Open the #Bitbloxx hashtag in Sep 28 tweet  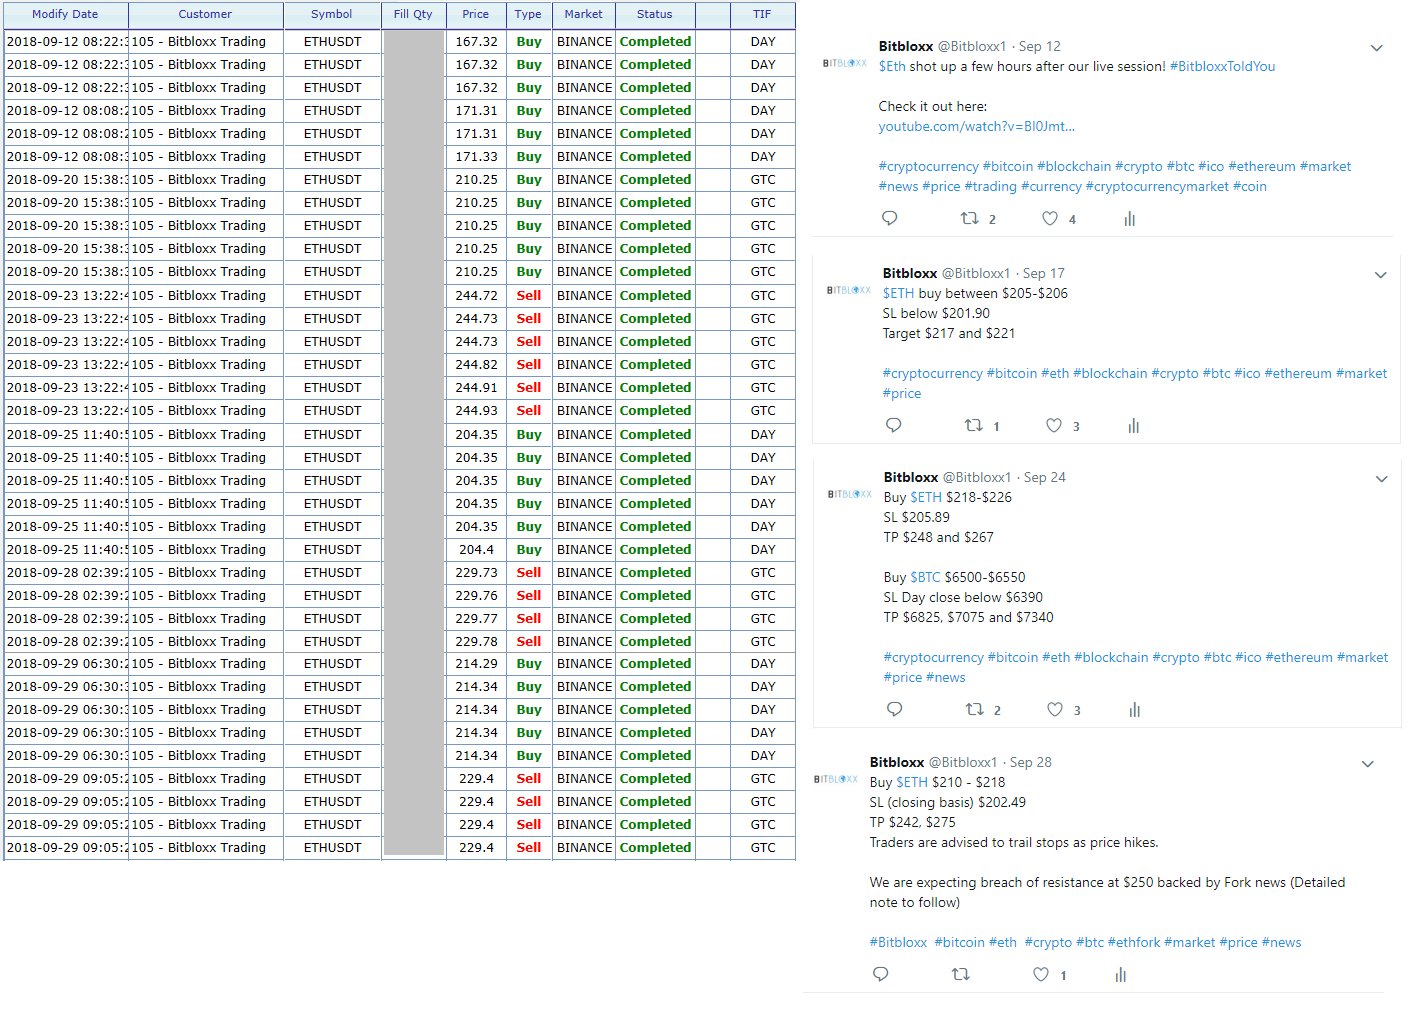[898, 942]
